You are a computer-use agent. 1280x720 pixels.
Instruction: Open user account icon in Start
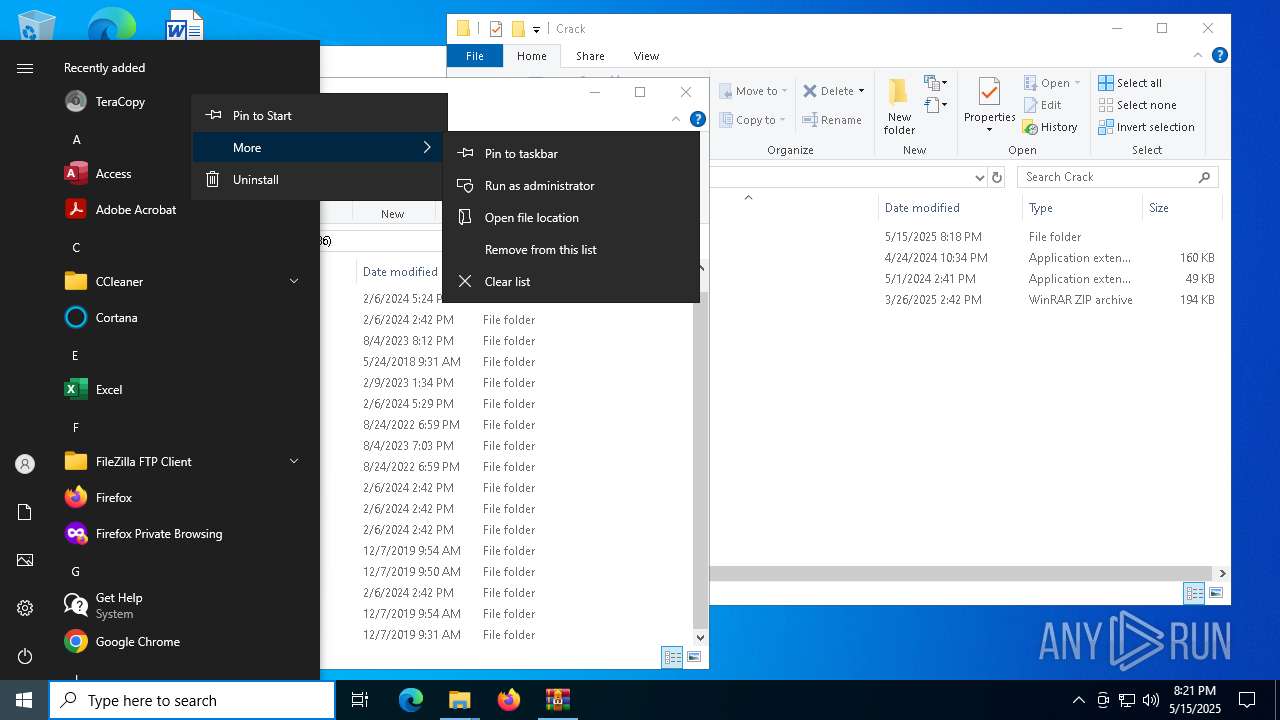25,464
